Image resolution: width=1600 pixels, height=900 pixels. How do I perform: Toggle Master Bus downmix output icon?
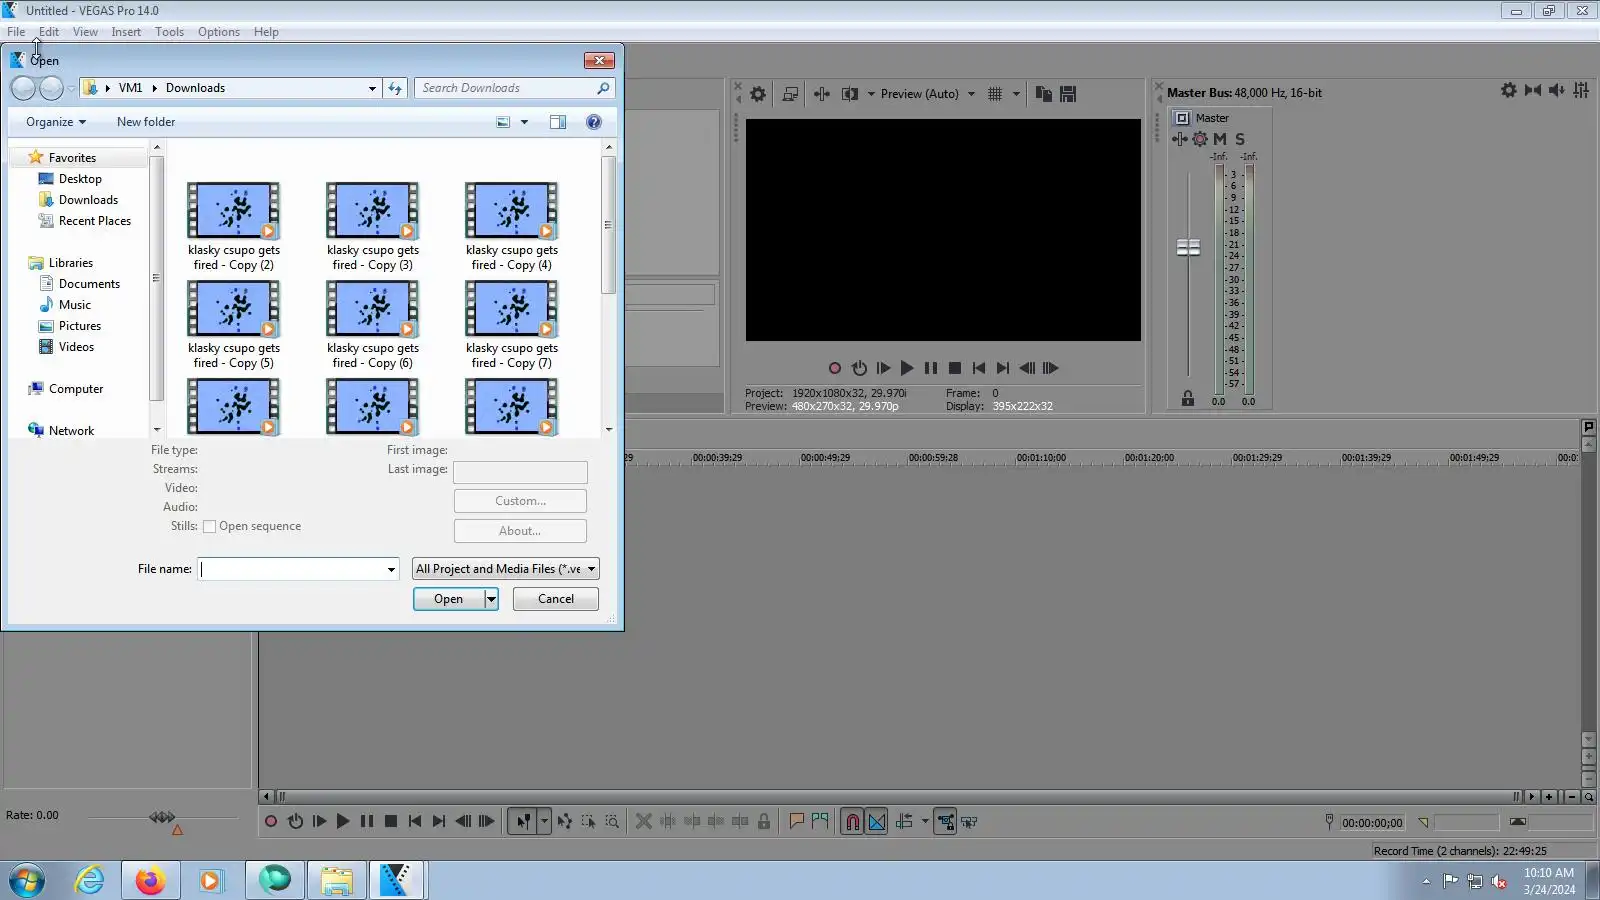1533,91
